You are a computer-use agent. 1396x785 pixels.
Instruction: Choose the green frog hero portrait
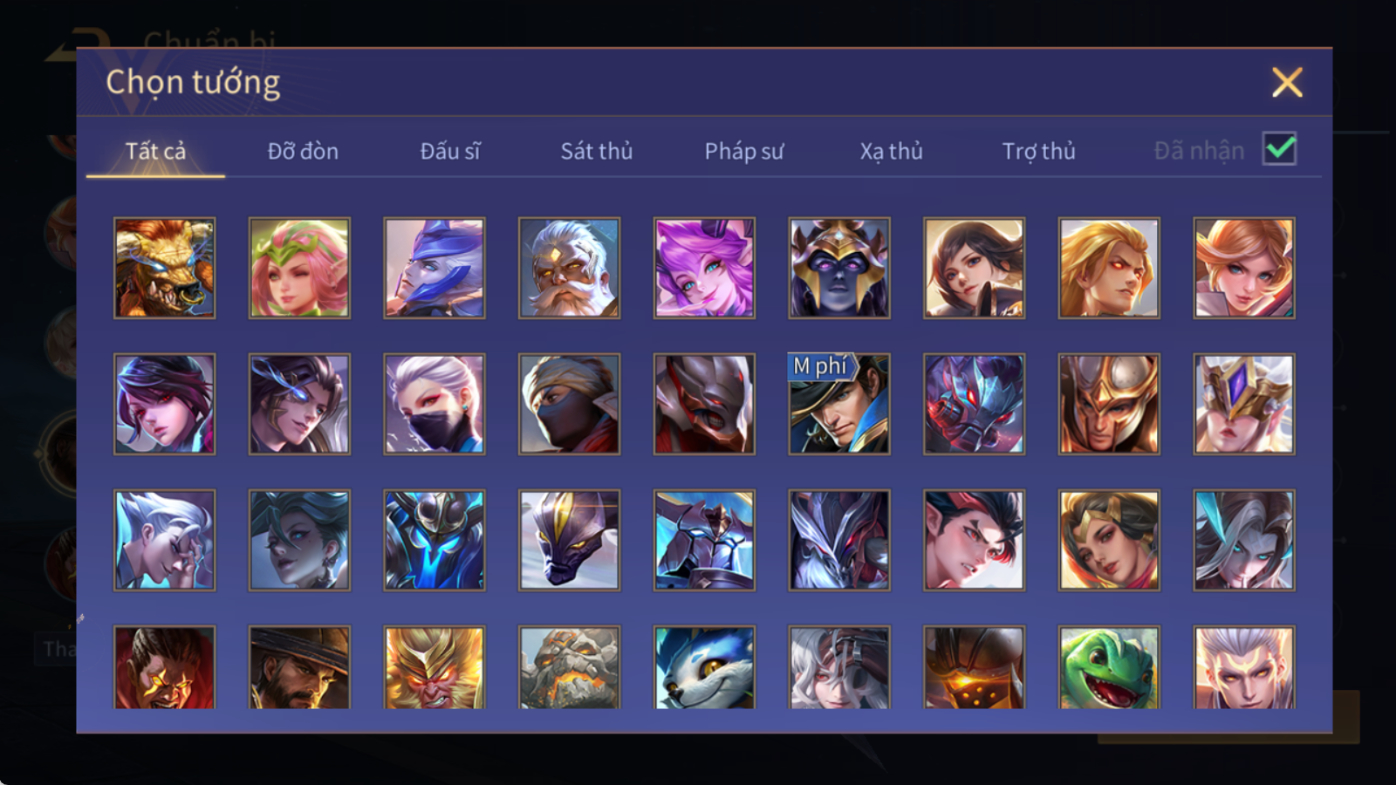[x=1109, y=668]
